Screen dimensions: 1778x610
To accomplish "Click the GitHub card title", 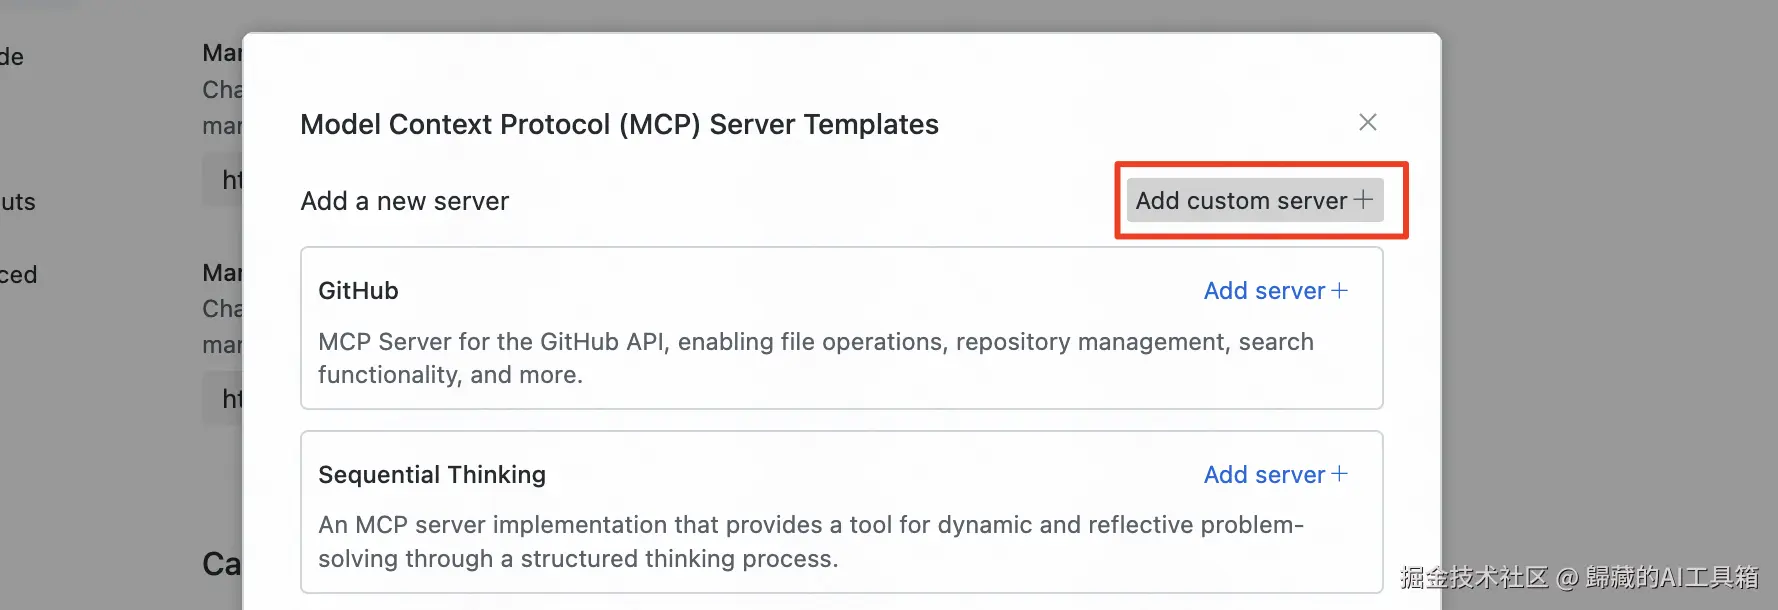I will (358, 291).
